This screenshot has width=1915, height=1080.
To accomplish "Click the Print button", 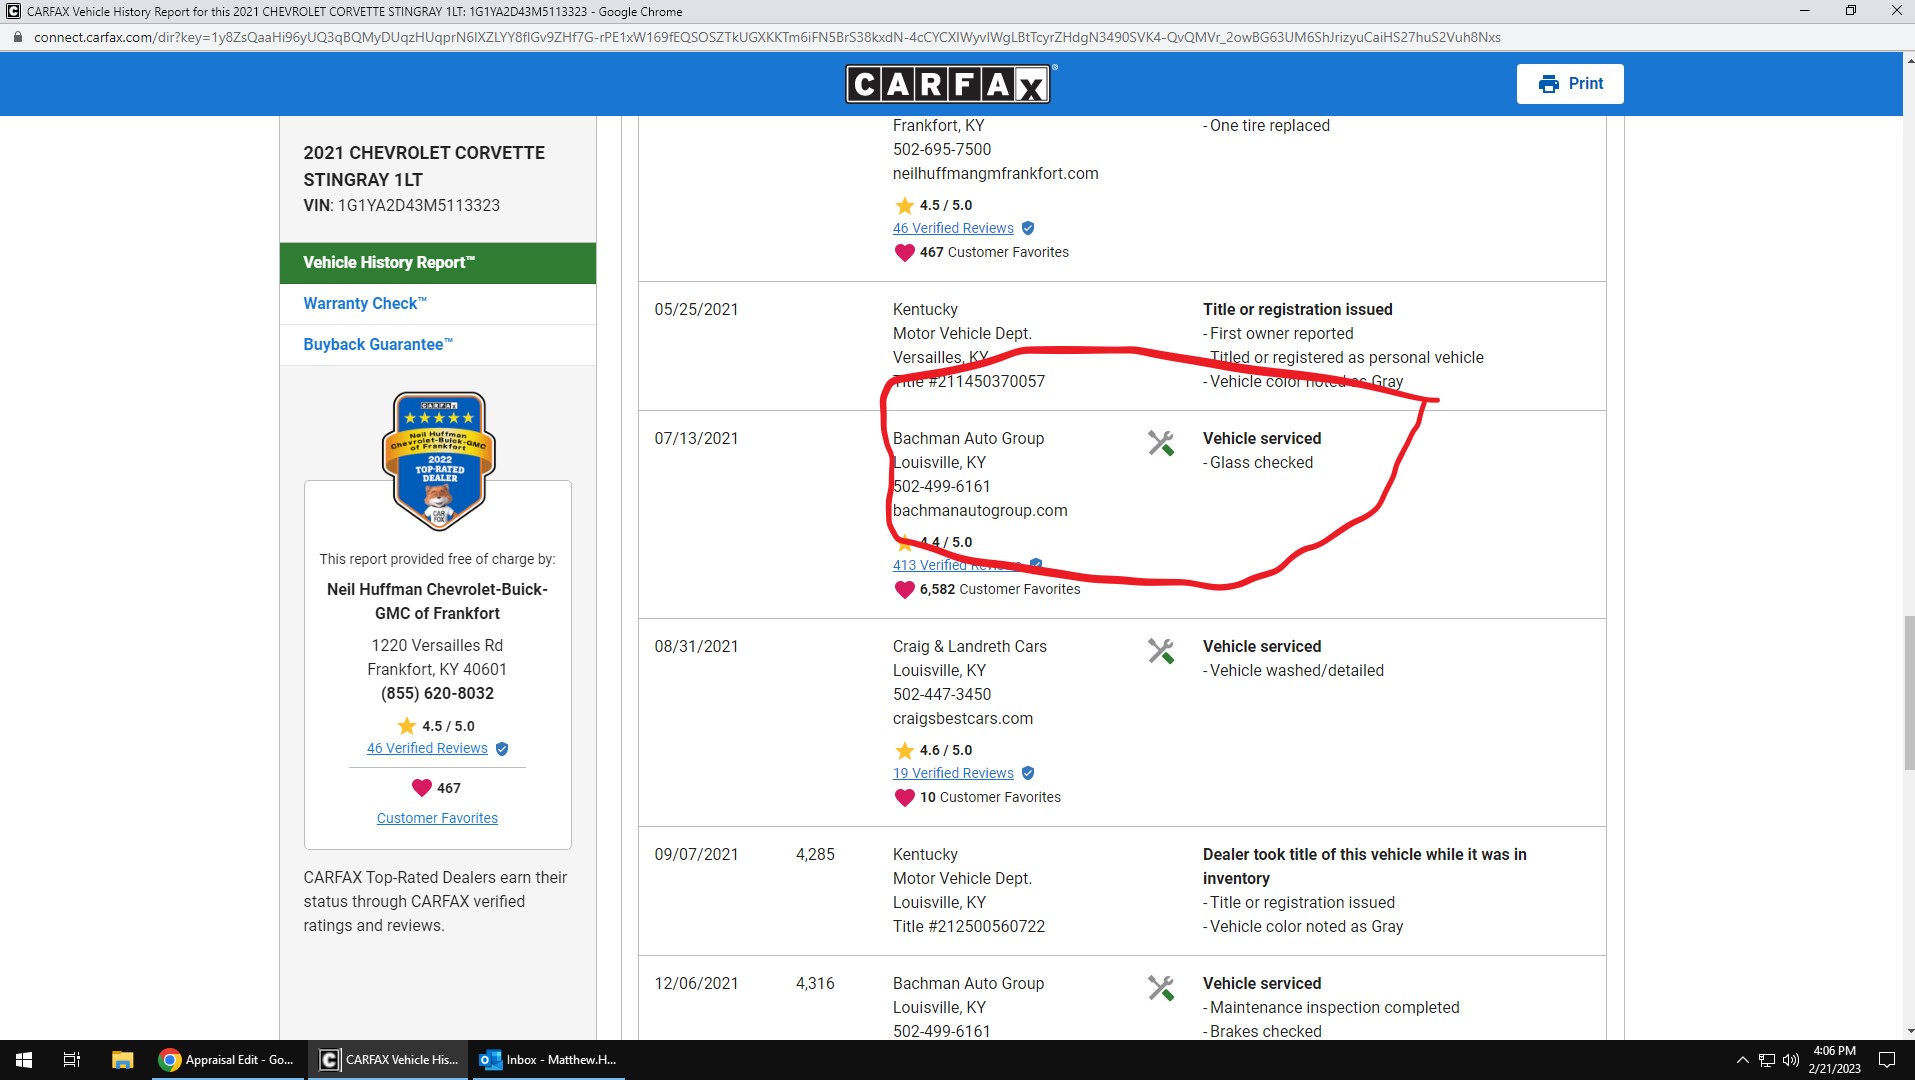I will pos(1569,84).
